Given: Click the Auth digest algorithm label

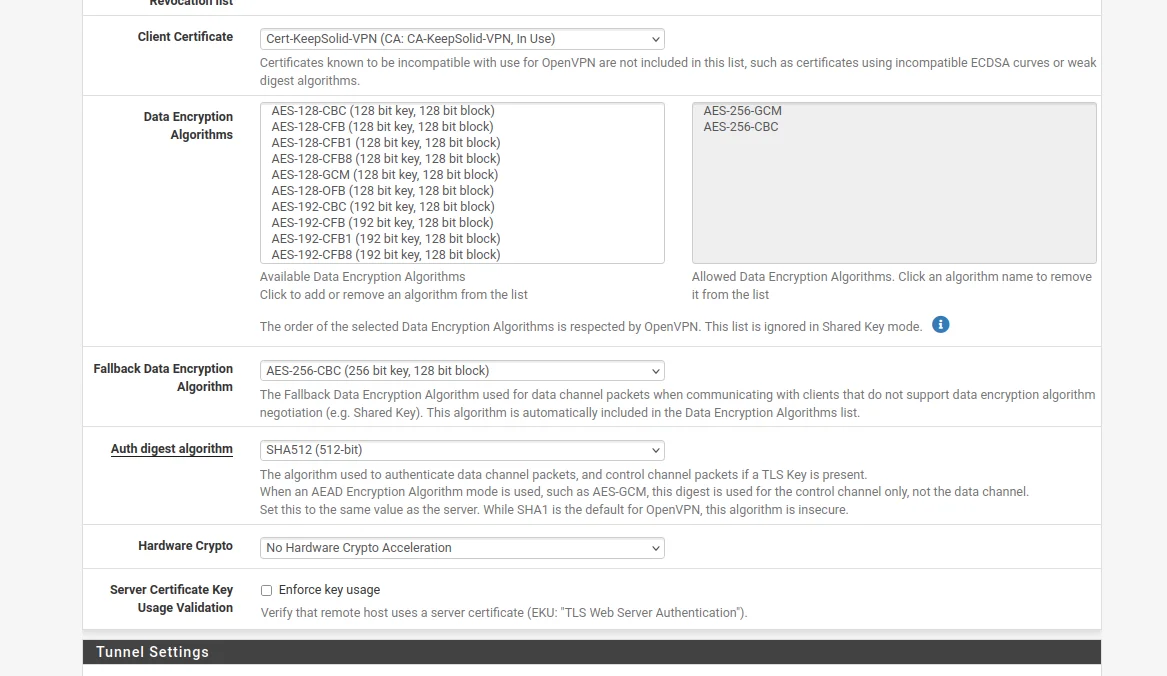Looking at the screenshot, I should tap(171, 449).
